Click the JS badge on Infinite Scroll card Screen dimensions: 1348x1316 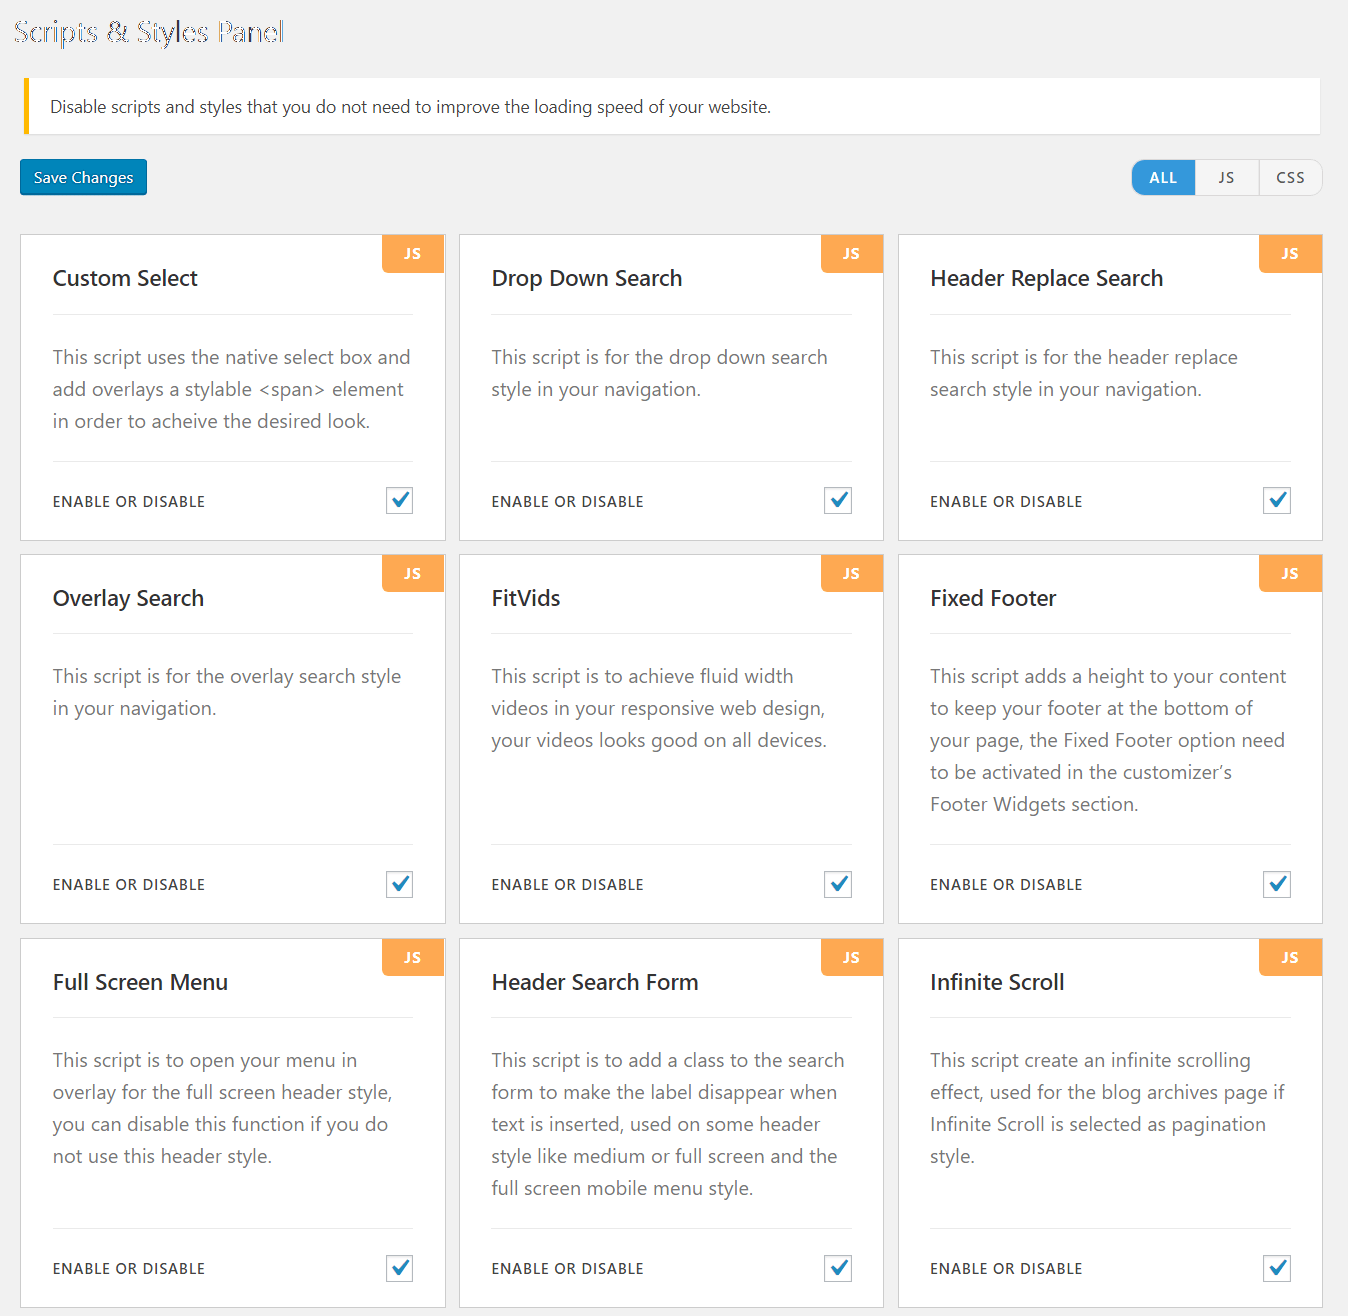tap(1290, 958)
